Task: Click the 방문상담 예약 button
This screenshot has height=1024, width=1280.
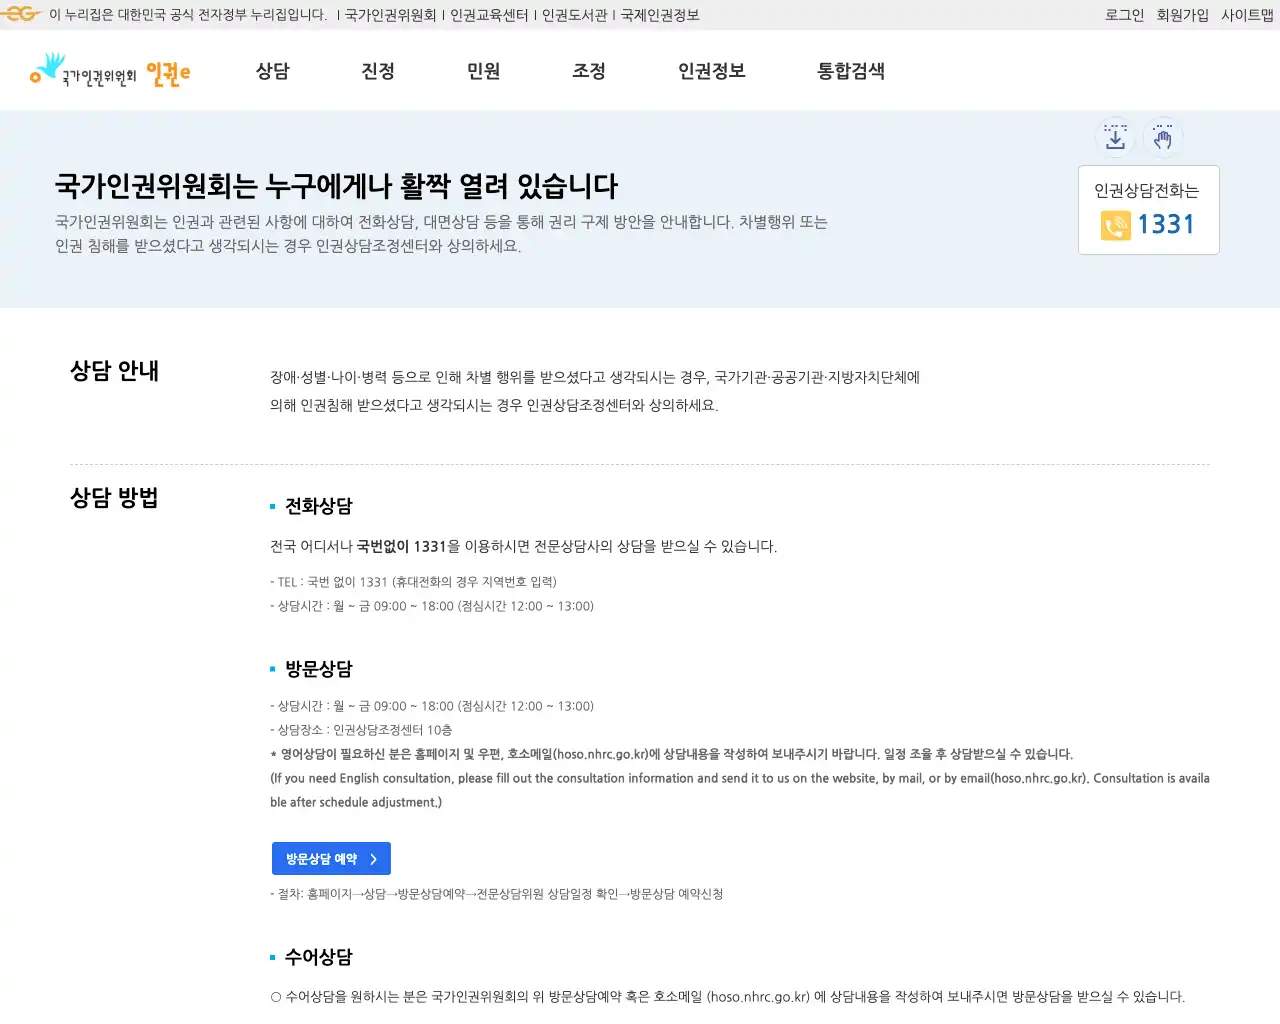Action: click(x=331, y=858)
